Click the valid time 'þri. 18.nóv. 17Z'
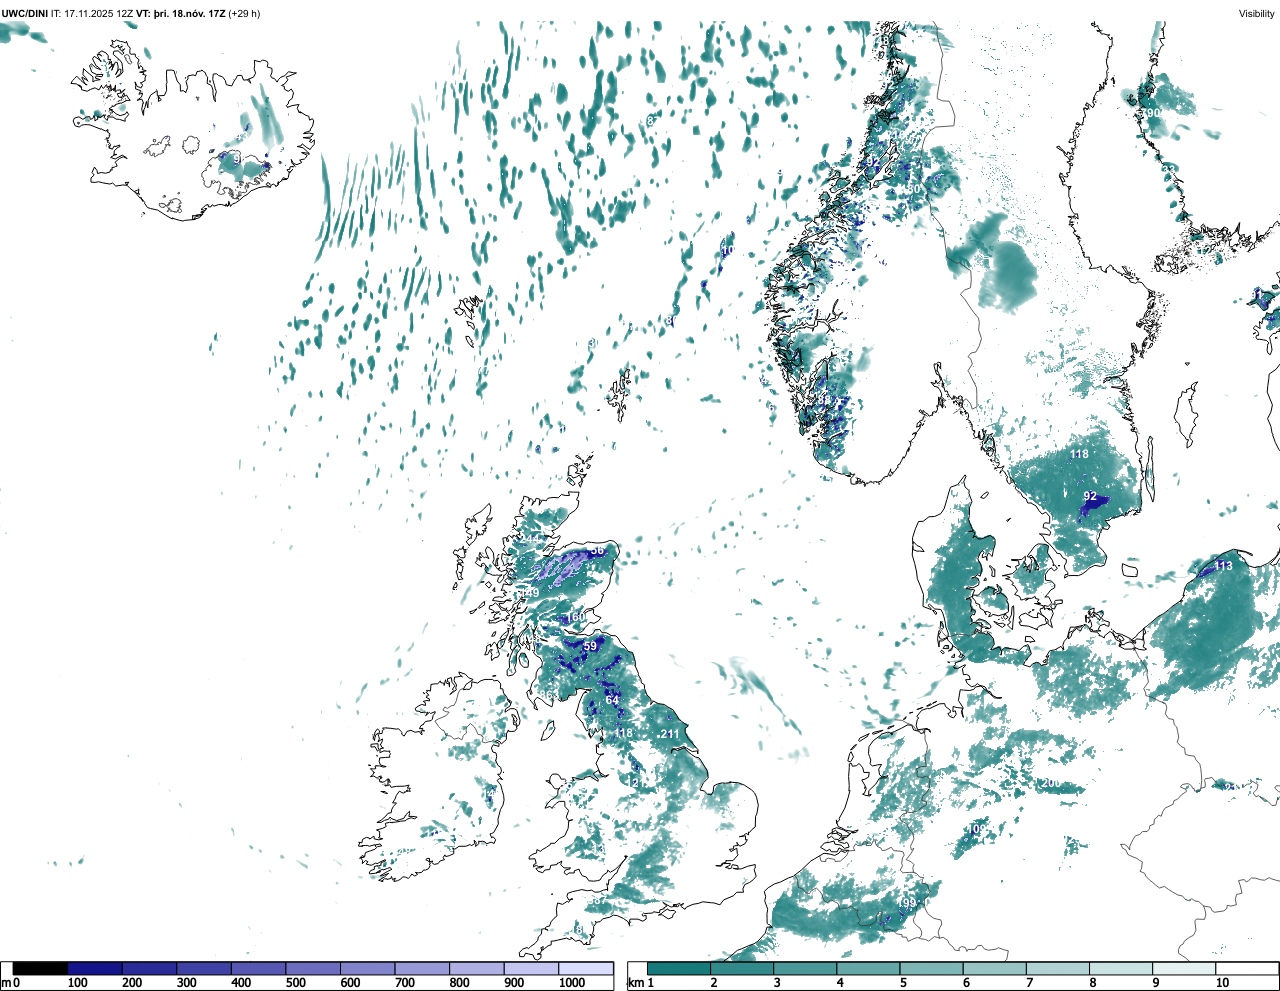Viewport: 1280px width, 991px height. tap(190, 14)
